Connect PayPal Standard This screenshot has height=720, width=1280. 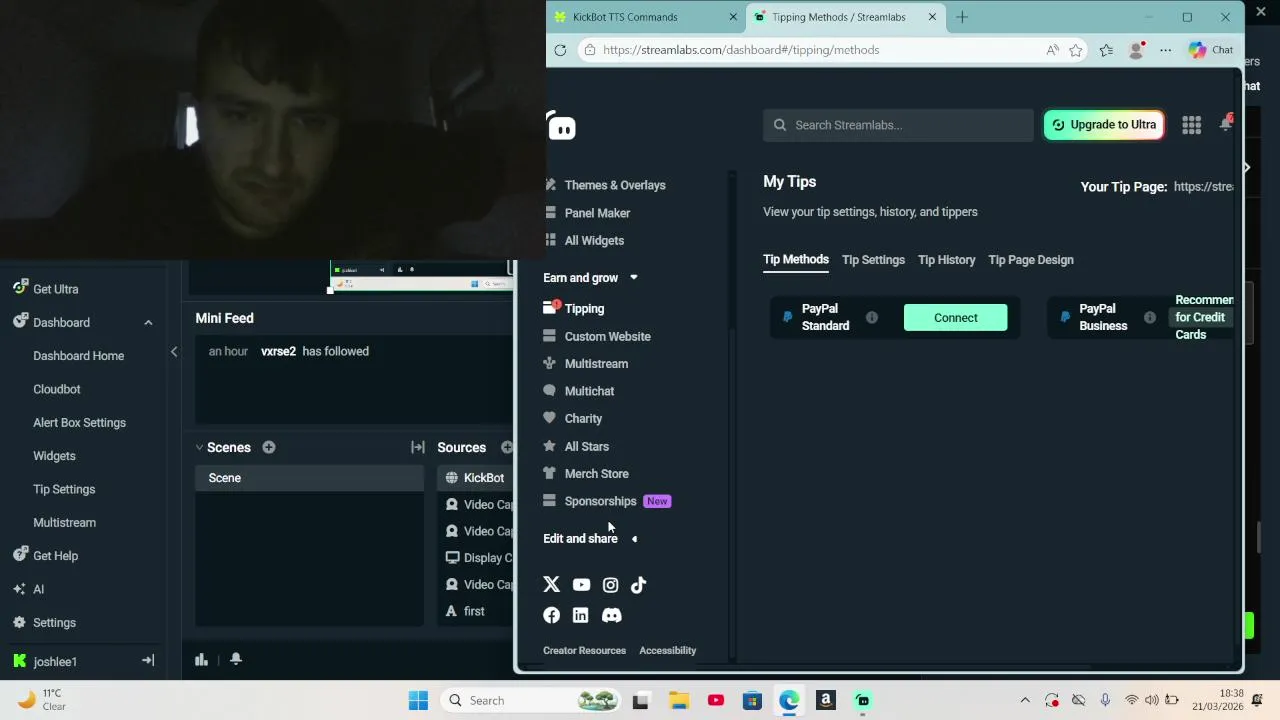956,318
